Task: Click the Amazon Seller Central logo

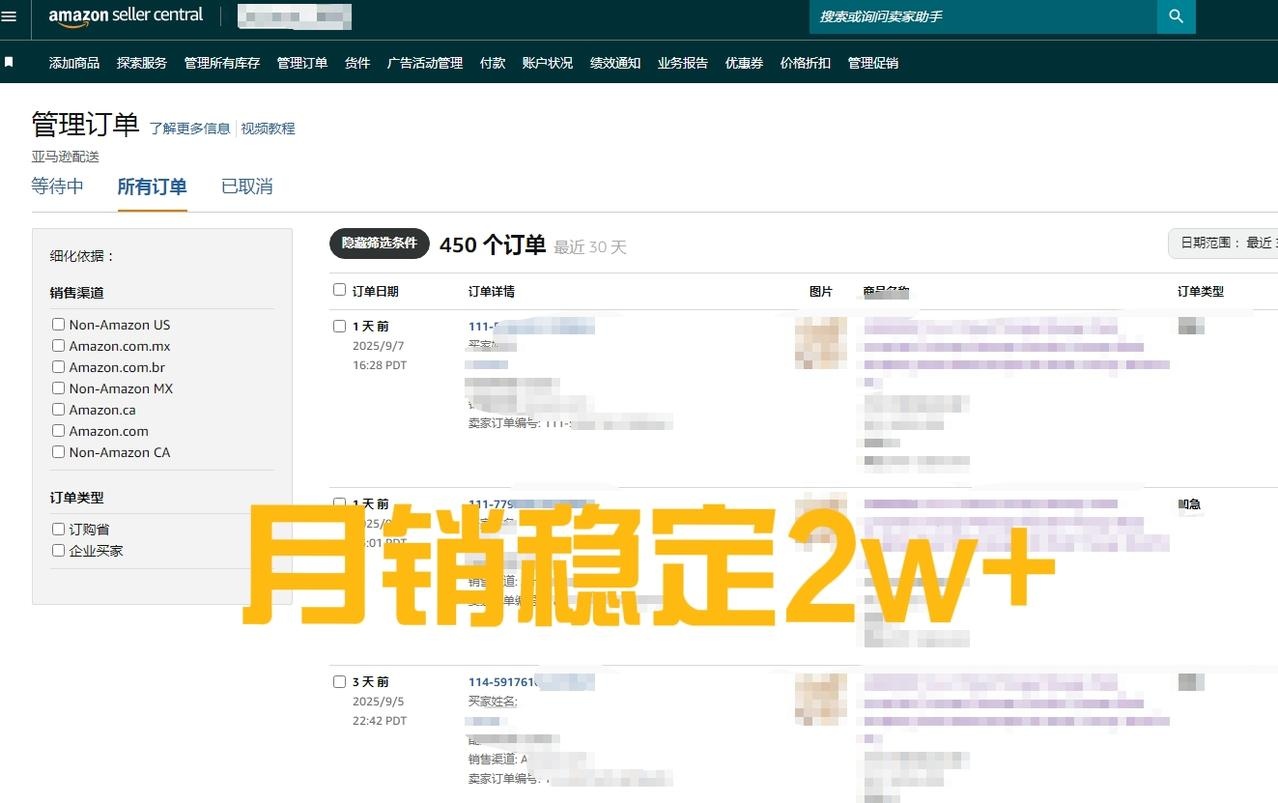Action: [x=126, y=16]
